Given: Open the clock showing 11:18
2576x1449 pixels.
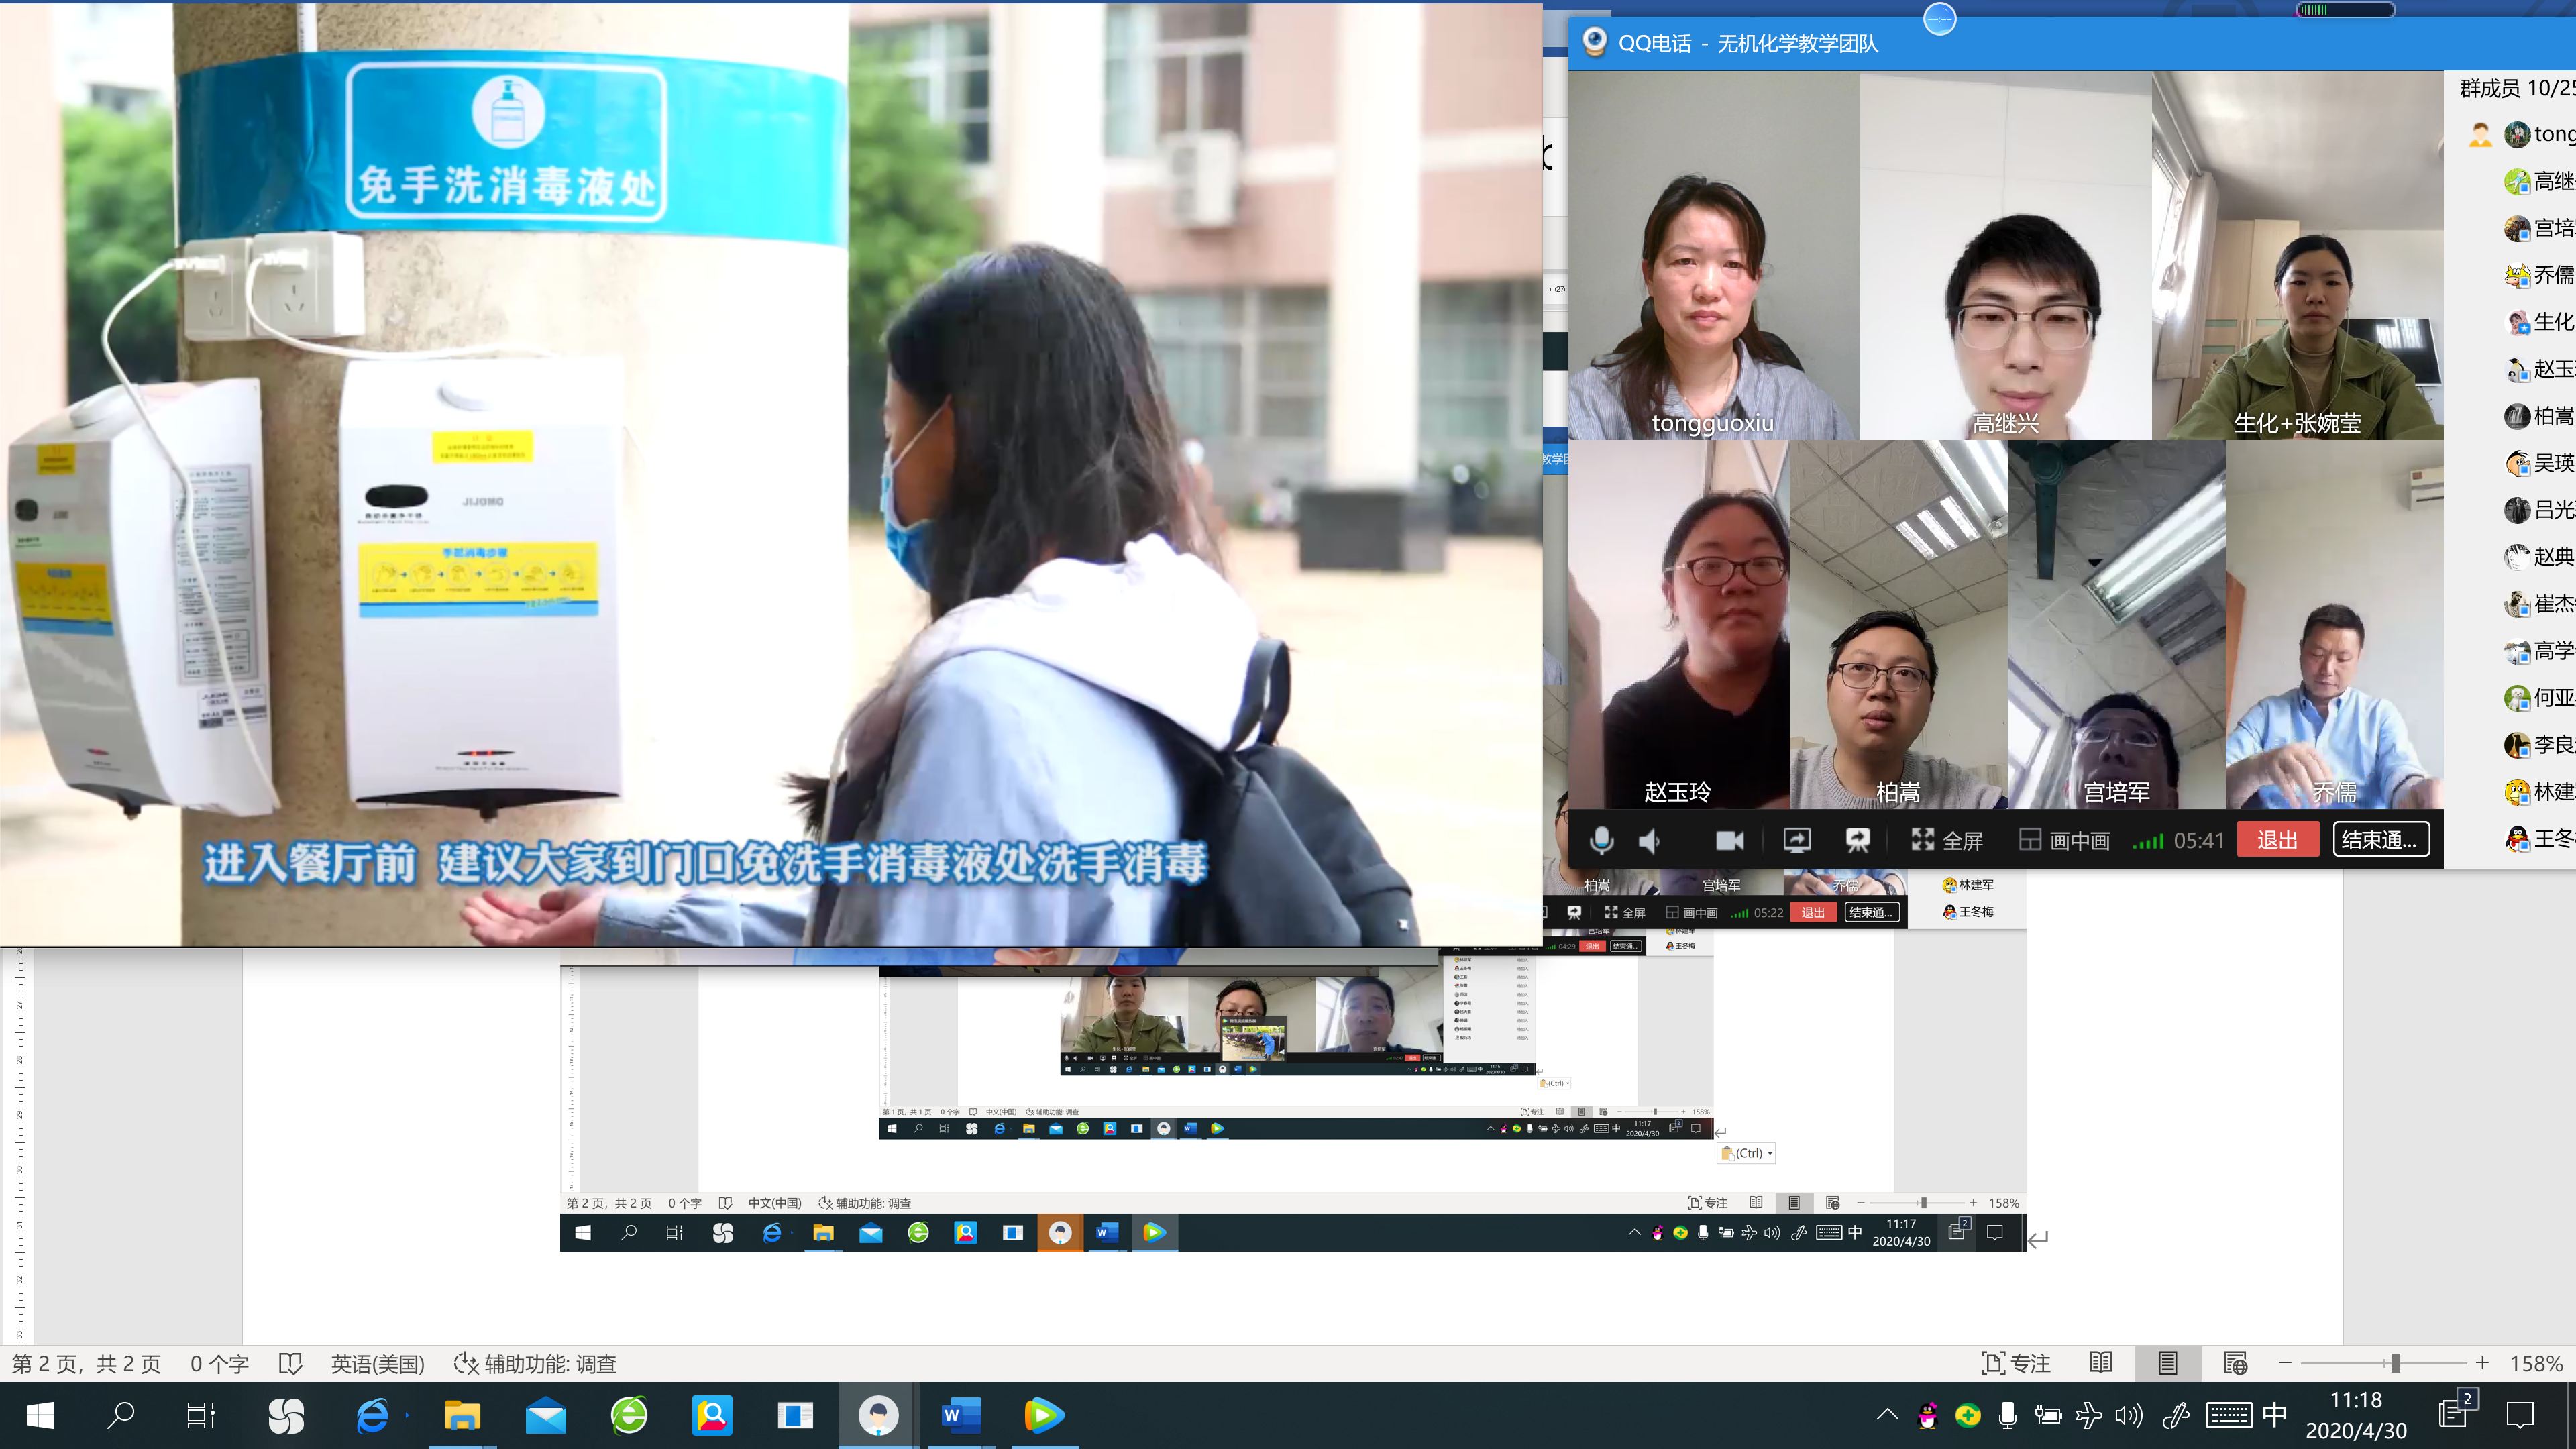Looking at the screenshot, I should (2356, 1415).
